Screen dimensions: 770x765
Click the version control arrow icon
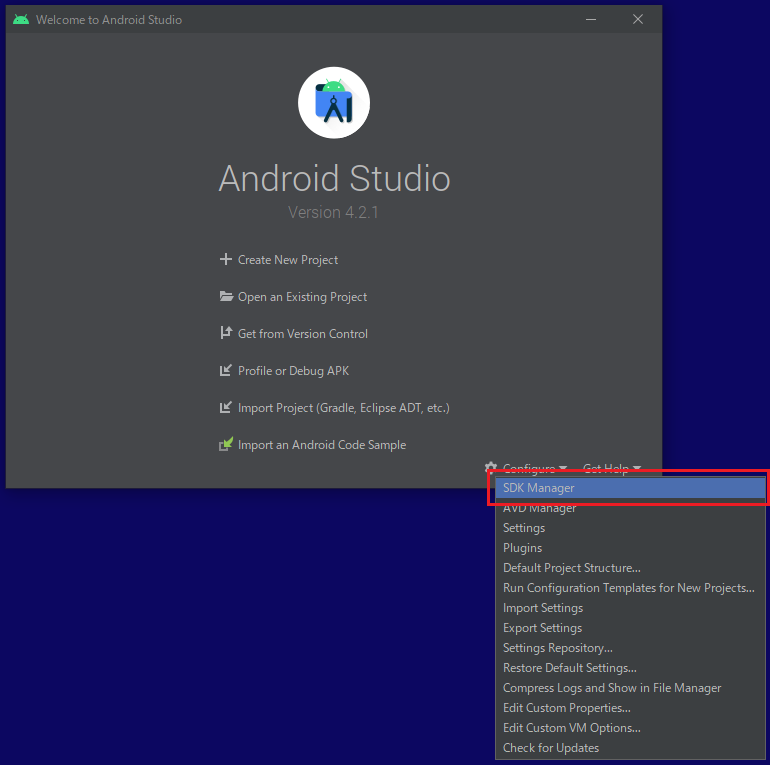(226, 333)
